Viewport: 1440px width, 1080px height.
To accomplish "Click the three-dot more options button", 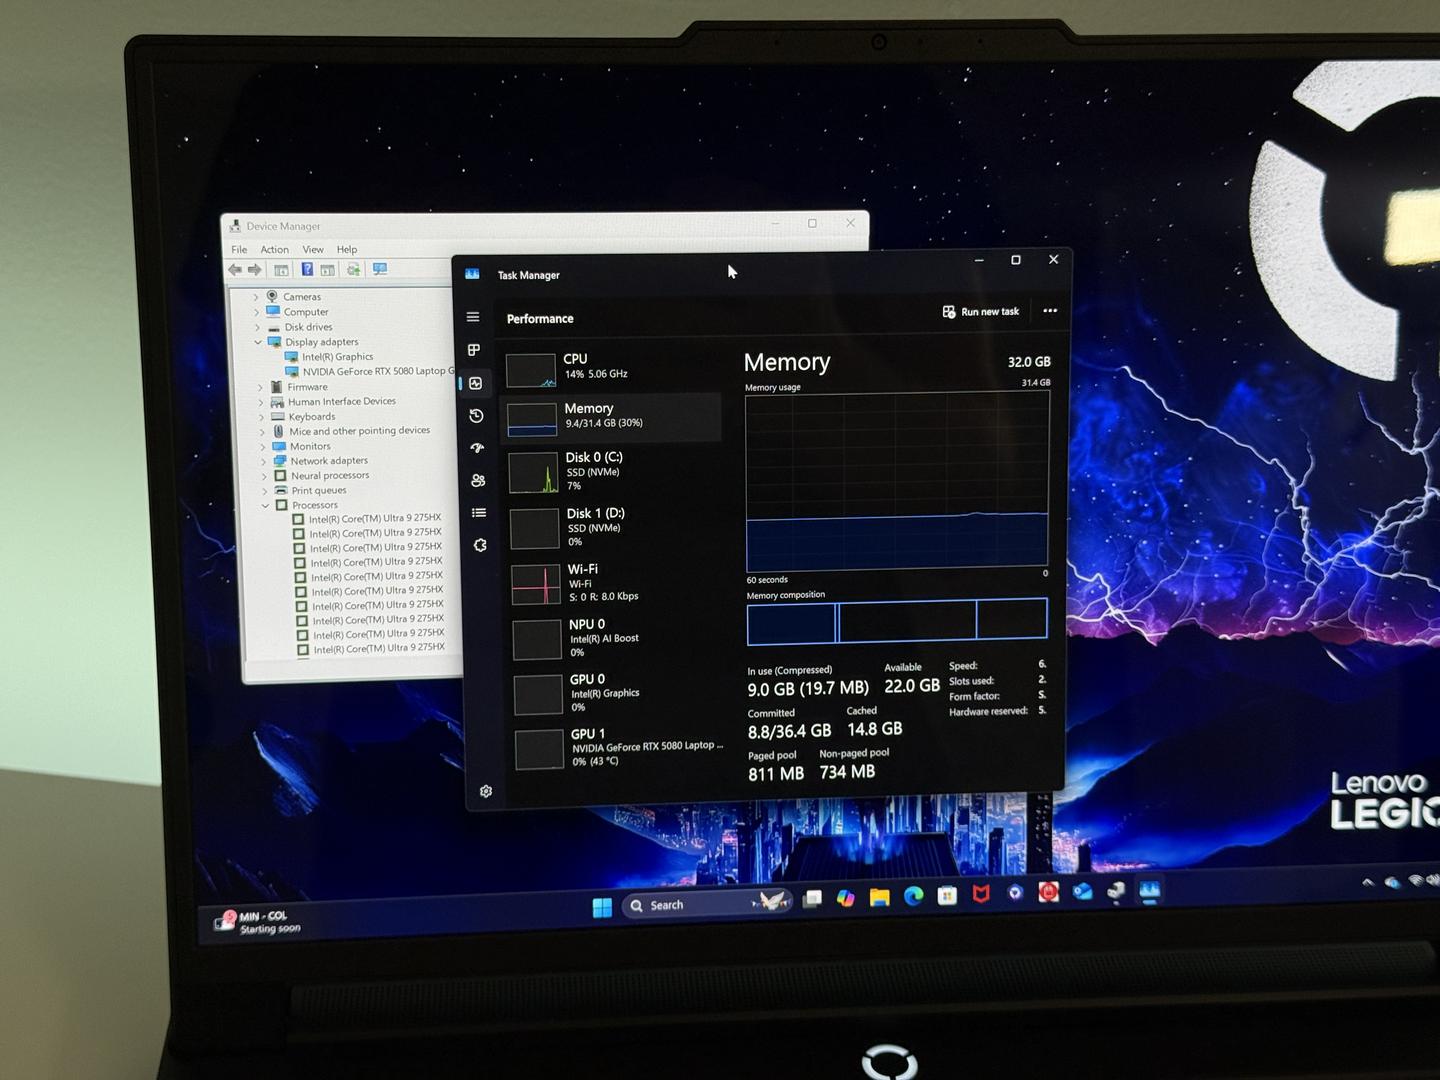I will (x=1050, y=311).
